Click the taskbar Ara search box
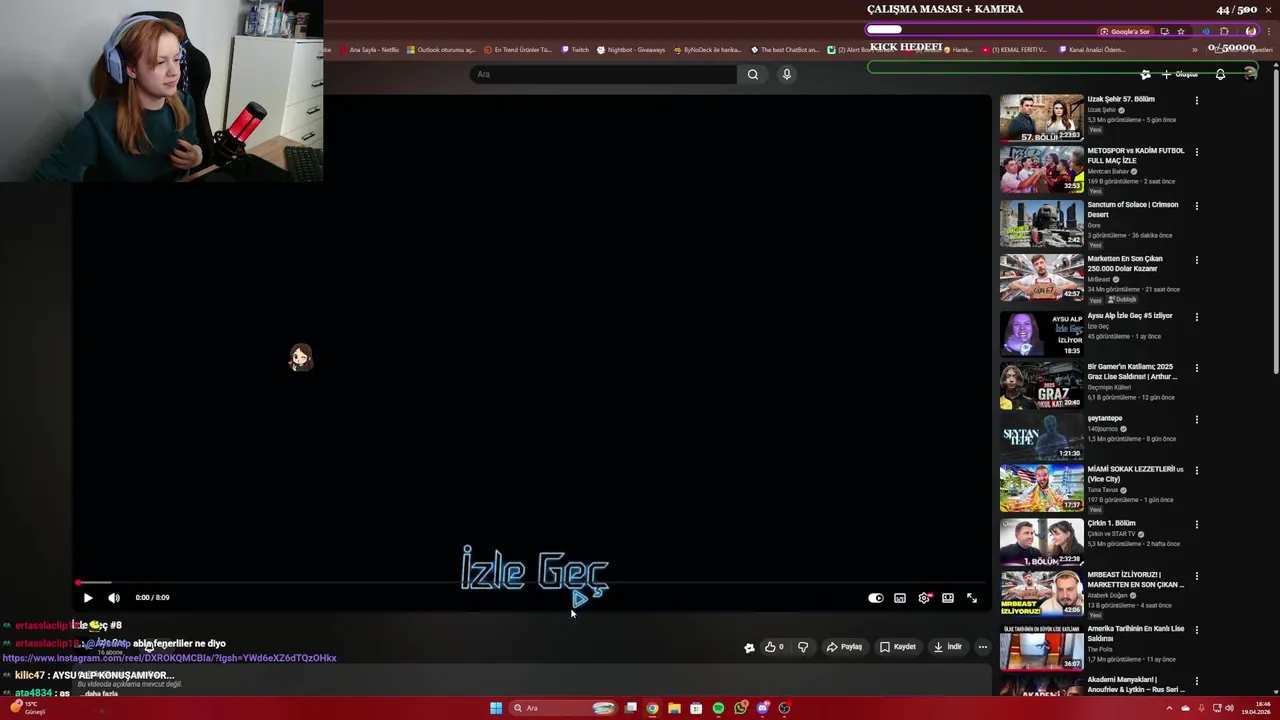The height and width of the screenshot is (720, 1280). point(565,708)
